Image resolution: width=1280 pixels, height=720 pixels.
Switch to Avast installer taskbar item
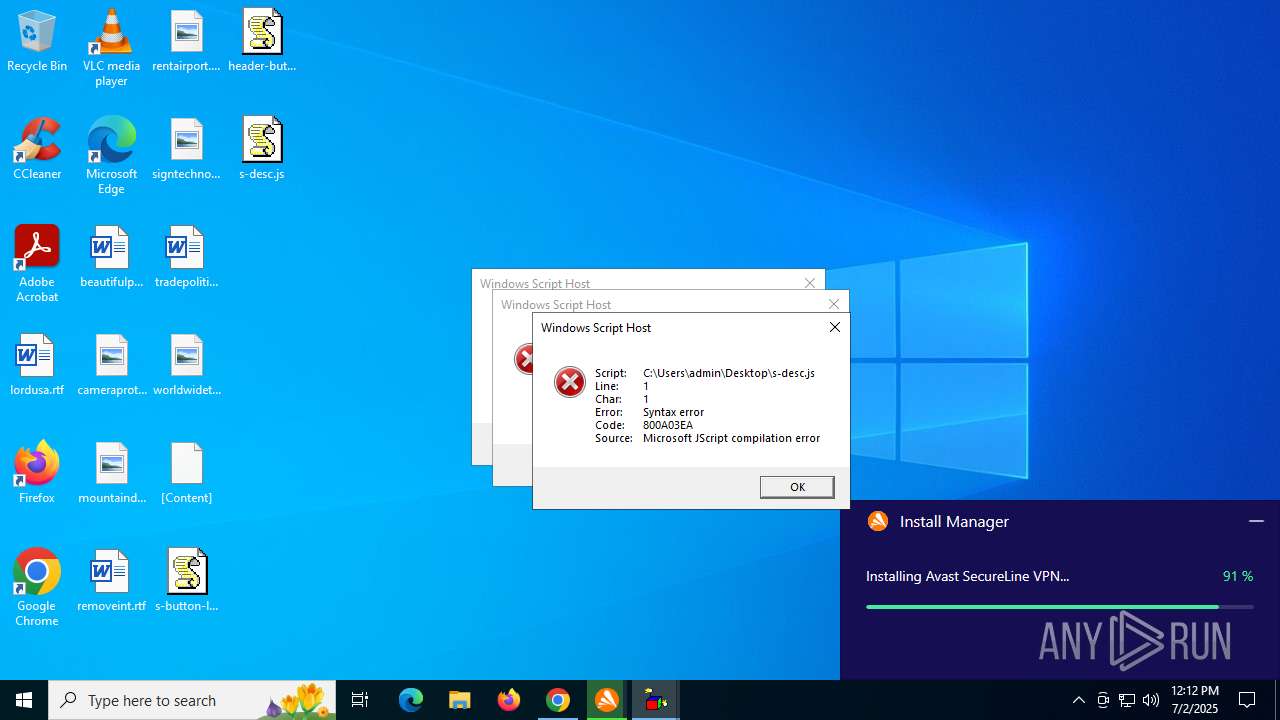point(607,700)
